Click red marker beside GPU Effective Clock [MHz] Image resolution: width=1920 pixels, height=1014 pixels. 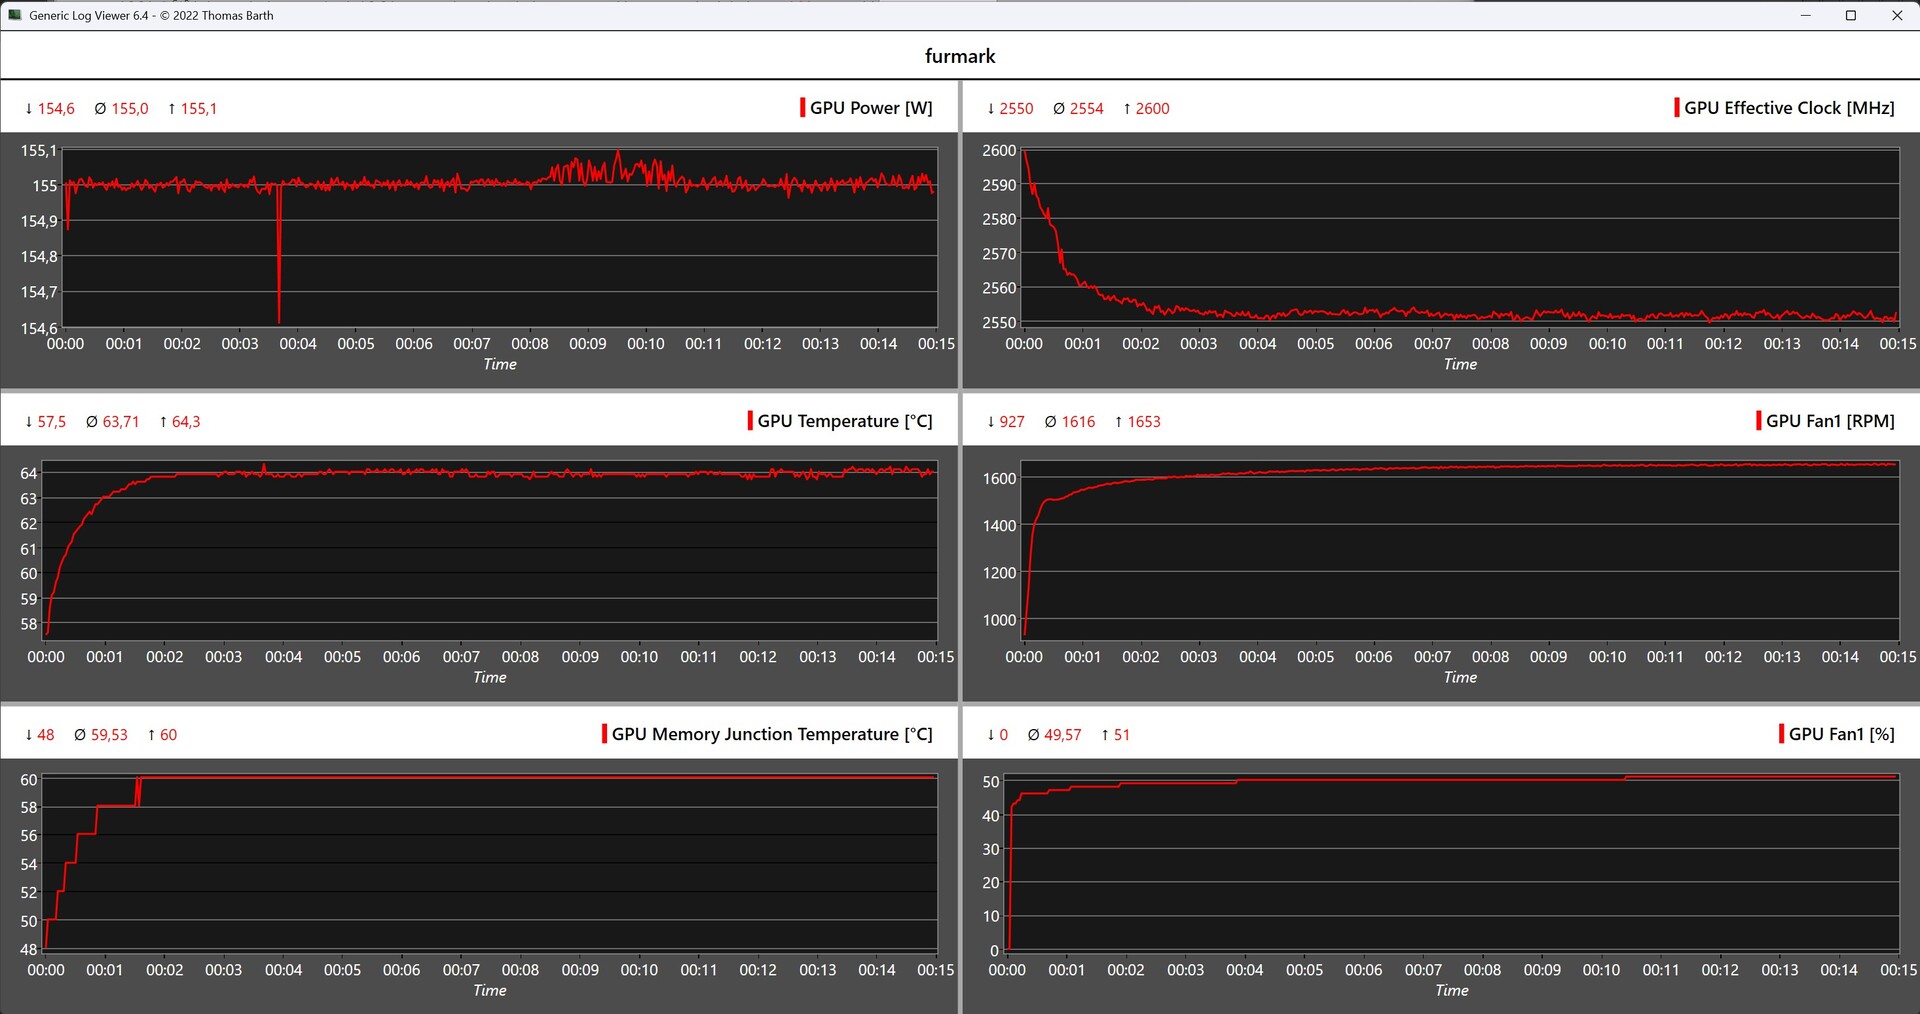pyautogui.click(x=1676, y=108)
